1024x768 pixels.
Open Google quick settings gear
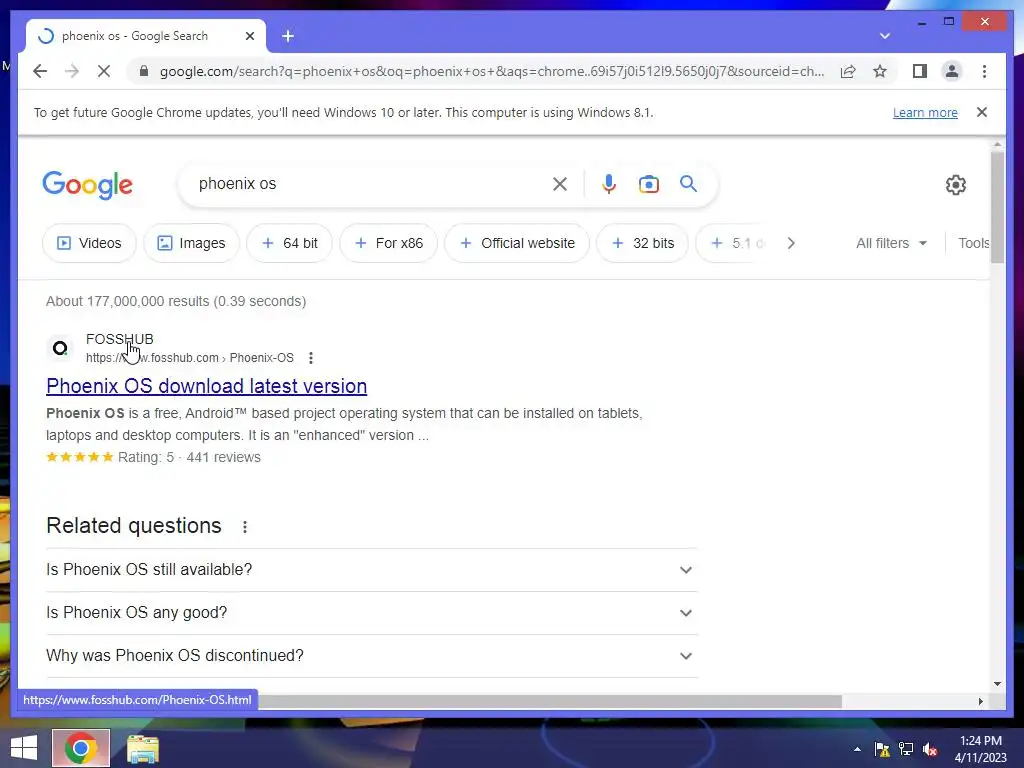tap(955, 185)
